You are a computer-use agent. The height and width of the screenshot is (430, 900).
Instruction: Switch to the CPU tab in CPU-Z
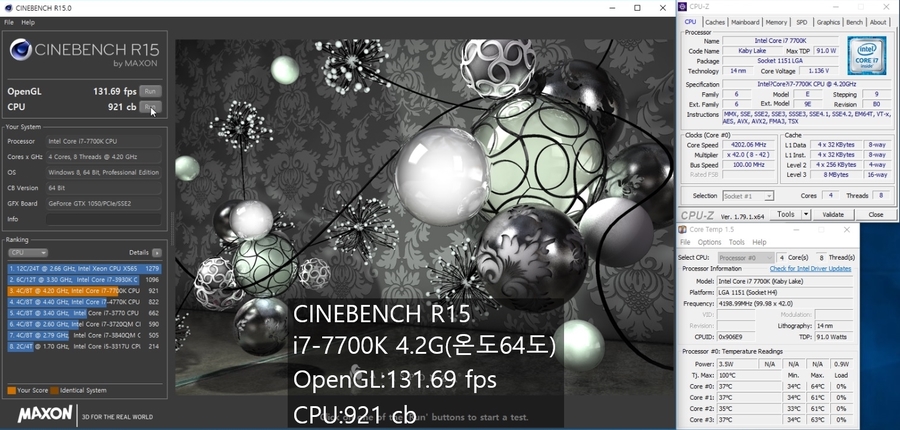(690, 22)
